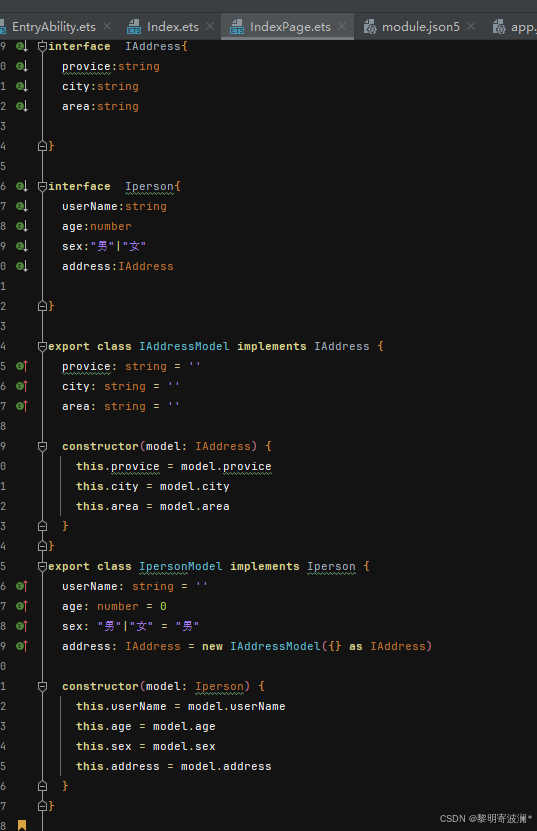Close the module.json5 tab
Screen dimensions: 537x831
point(471,26)
